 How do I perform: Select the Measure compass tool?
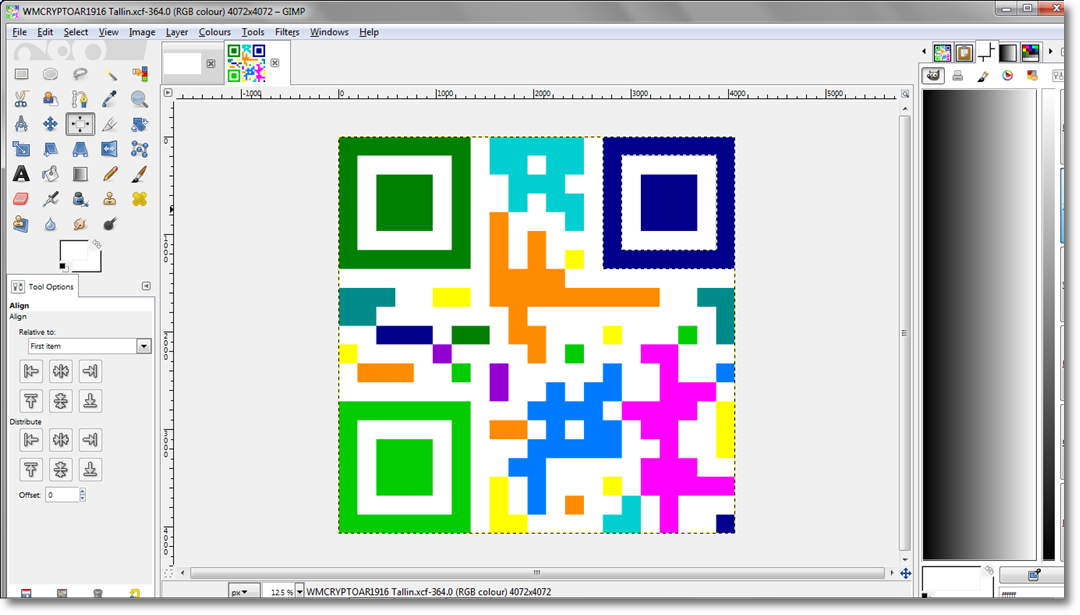[21, 124]
